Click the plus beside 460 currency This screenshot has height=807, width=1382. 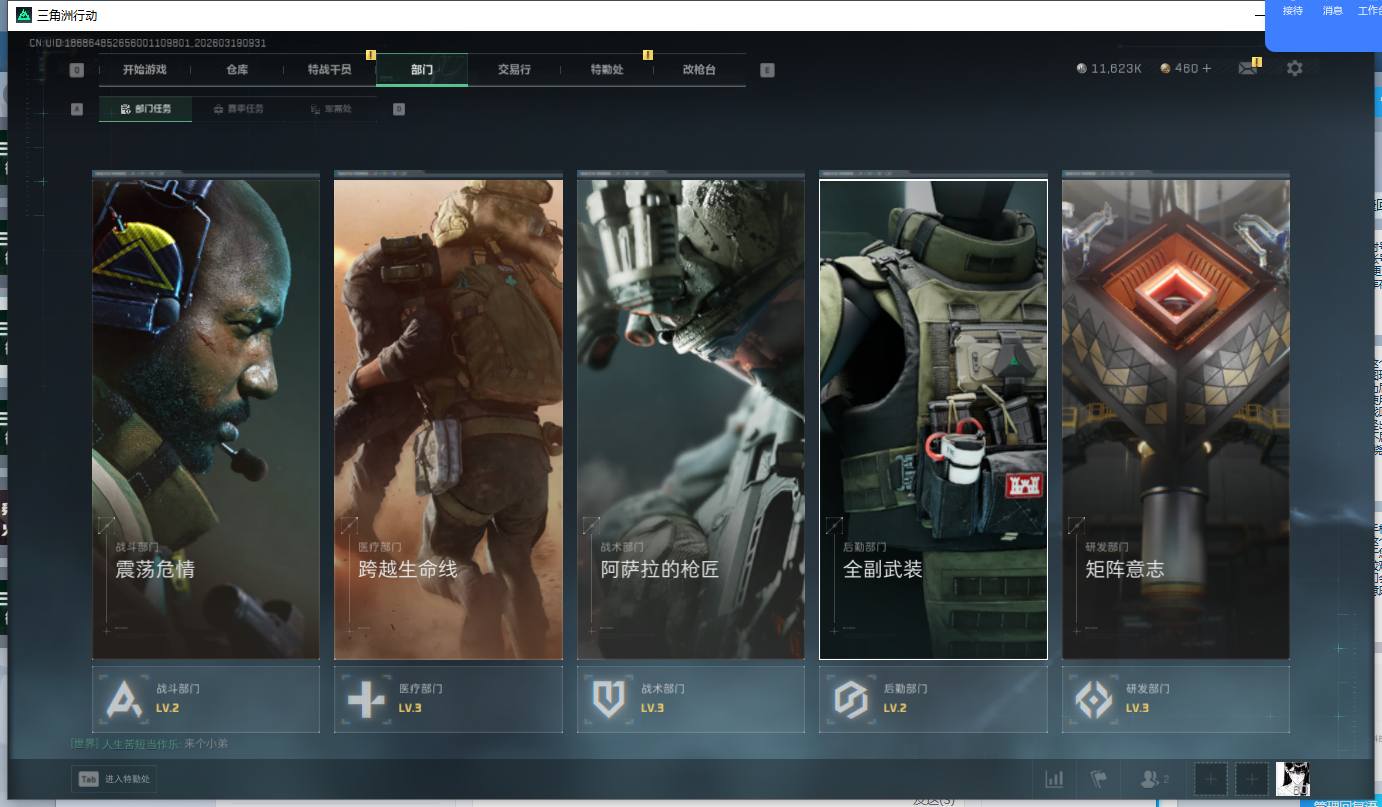coord(1206,69)
